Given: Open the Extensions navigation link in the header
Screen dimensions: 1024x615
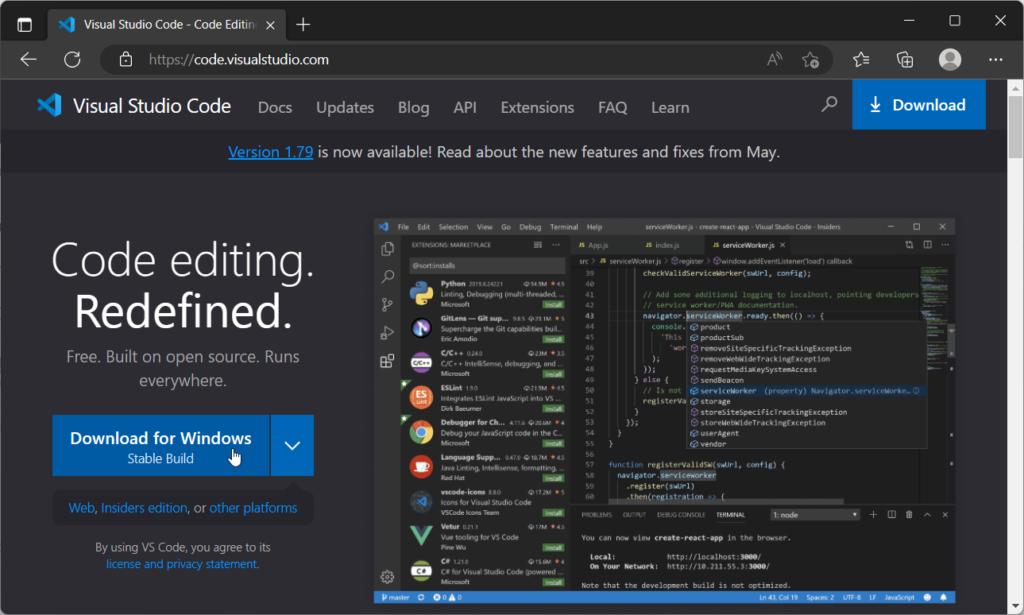Looking at the screenshot, I should click(537, 107).
